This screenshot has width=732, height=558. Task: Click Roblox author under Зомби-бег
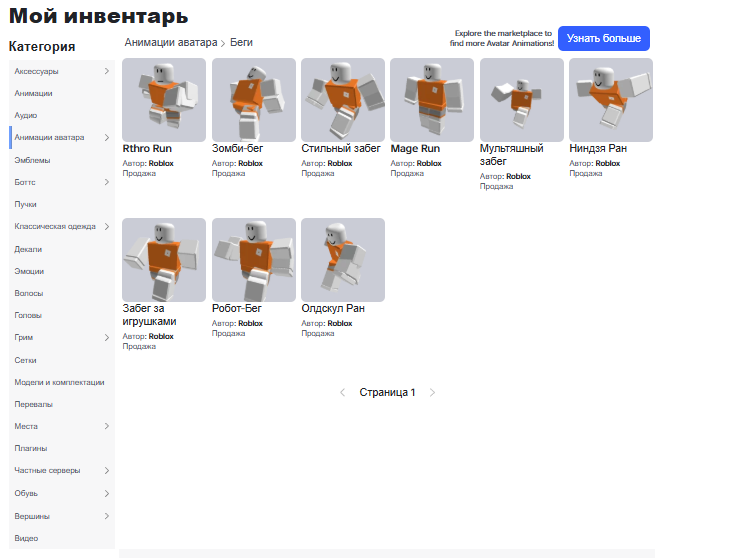[251, 163]
